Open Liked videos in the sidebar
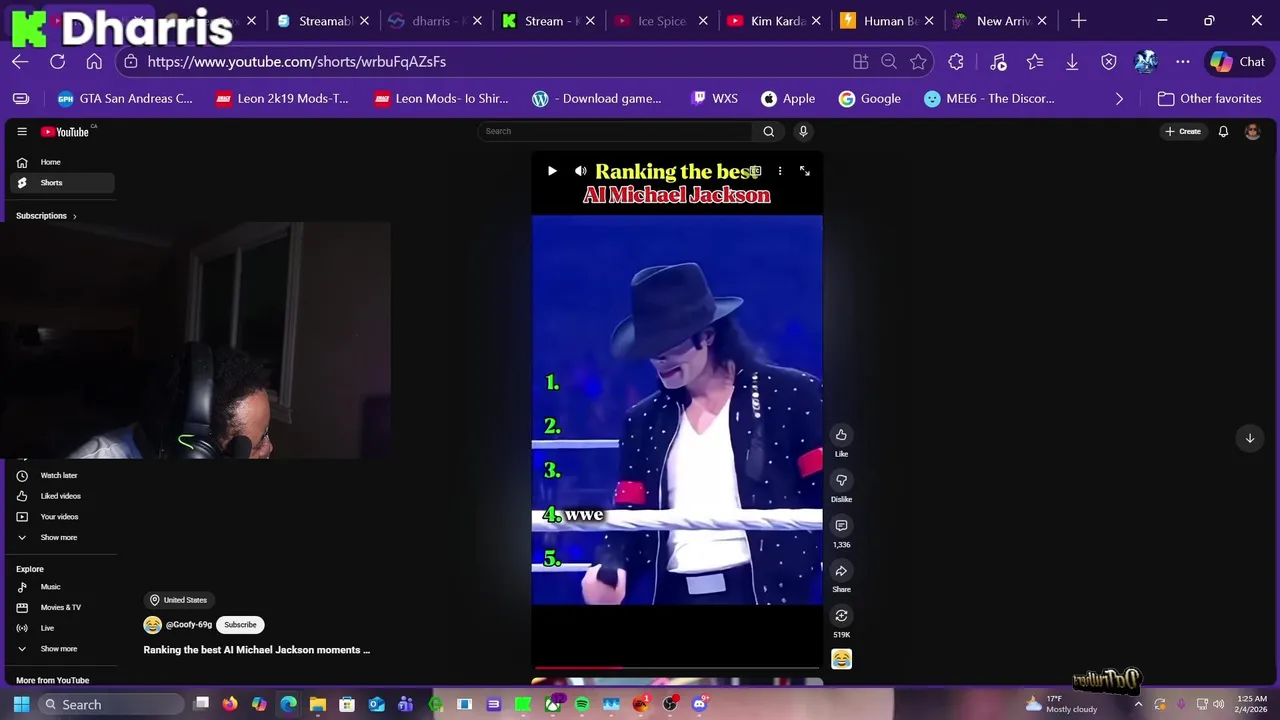The width and height of the screenshot is (1280, 720). click(62, 496)
